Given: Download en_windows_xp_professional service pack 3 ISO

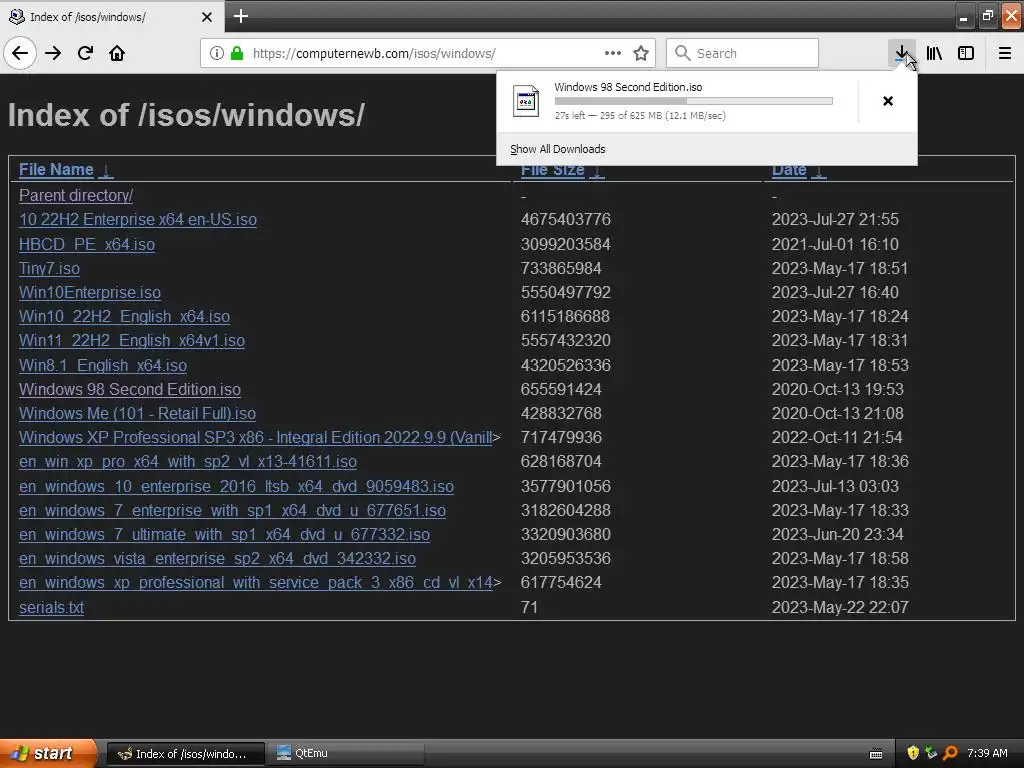Looking at the screenshot, I should [x=255, y=583].
